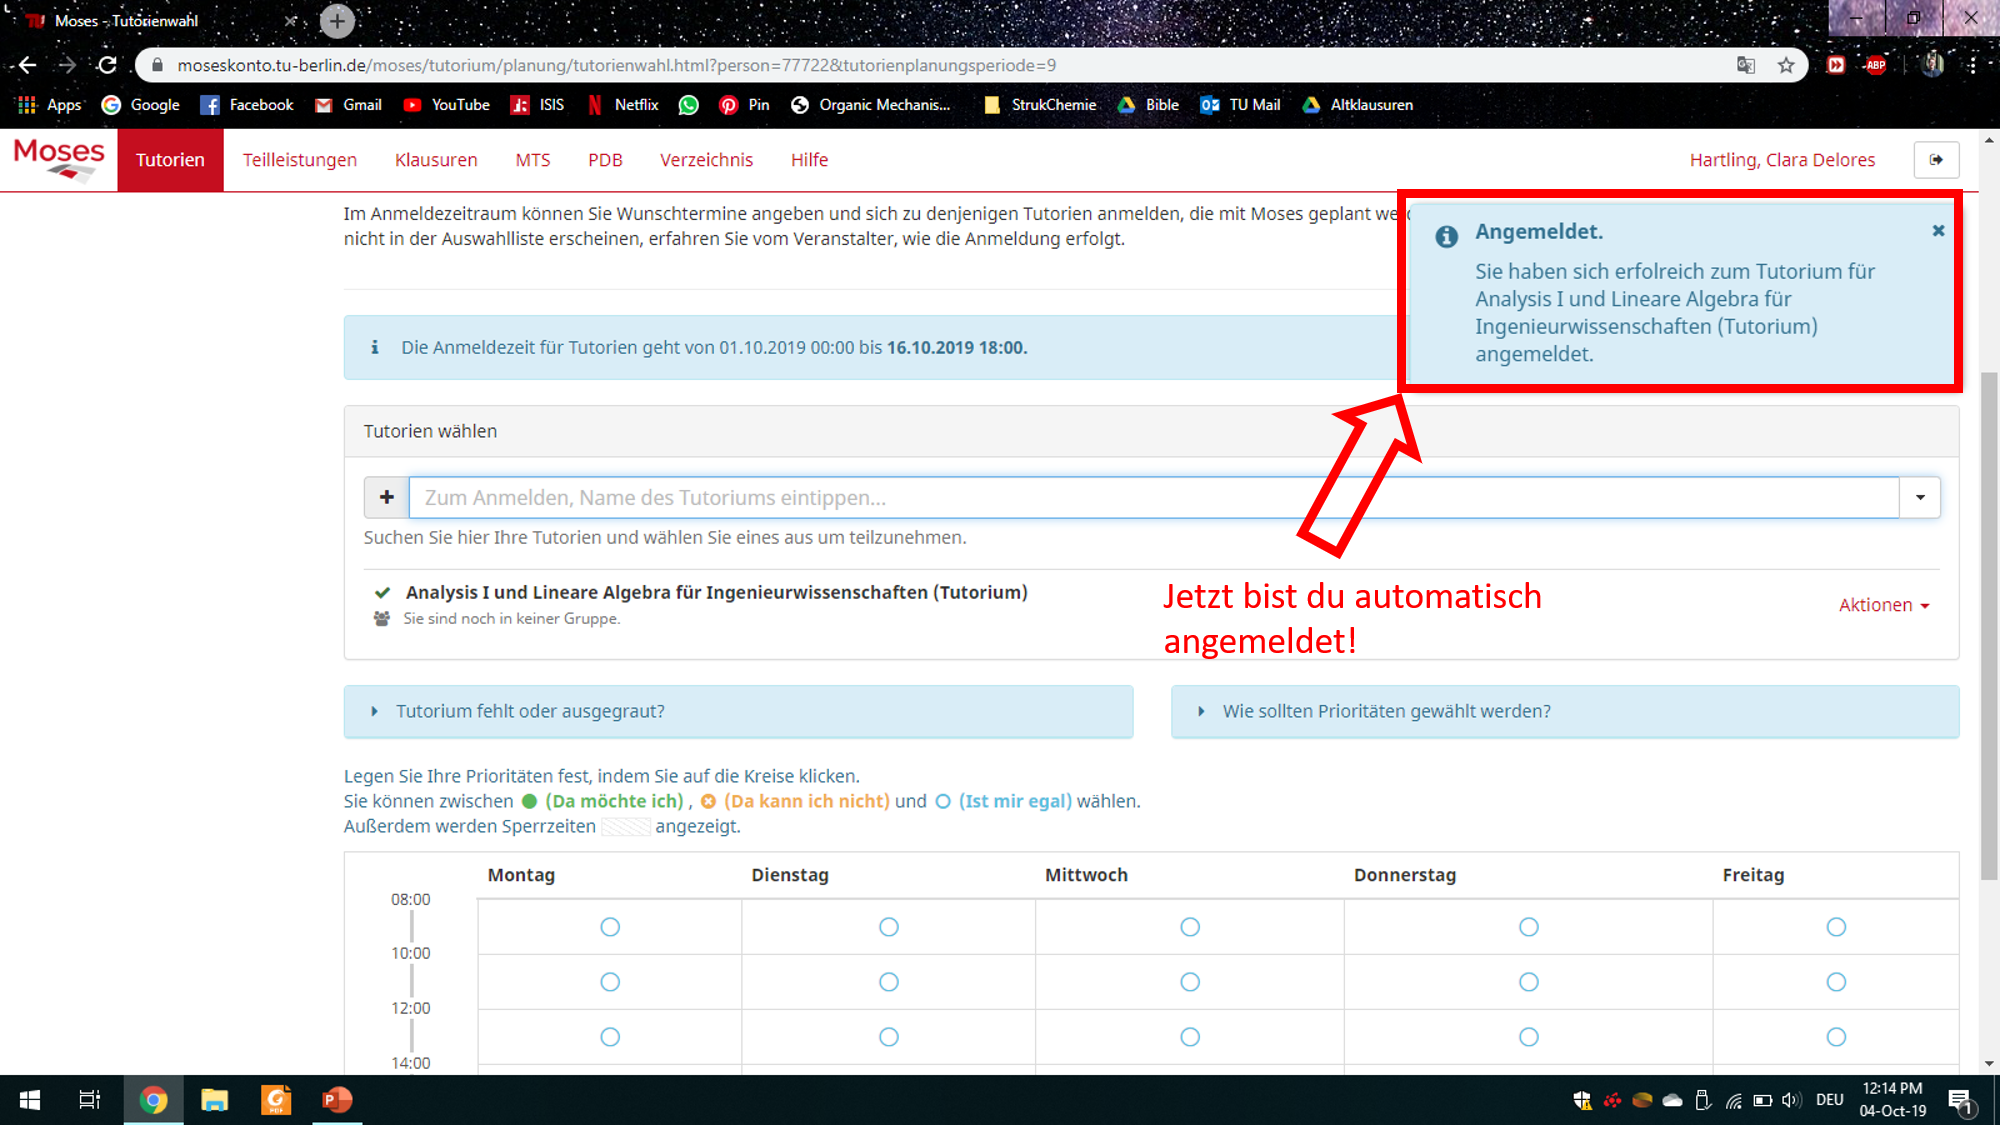
Task: Open the Verzeichnis tab
Action: tap(706, 160)
